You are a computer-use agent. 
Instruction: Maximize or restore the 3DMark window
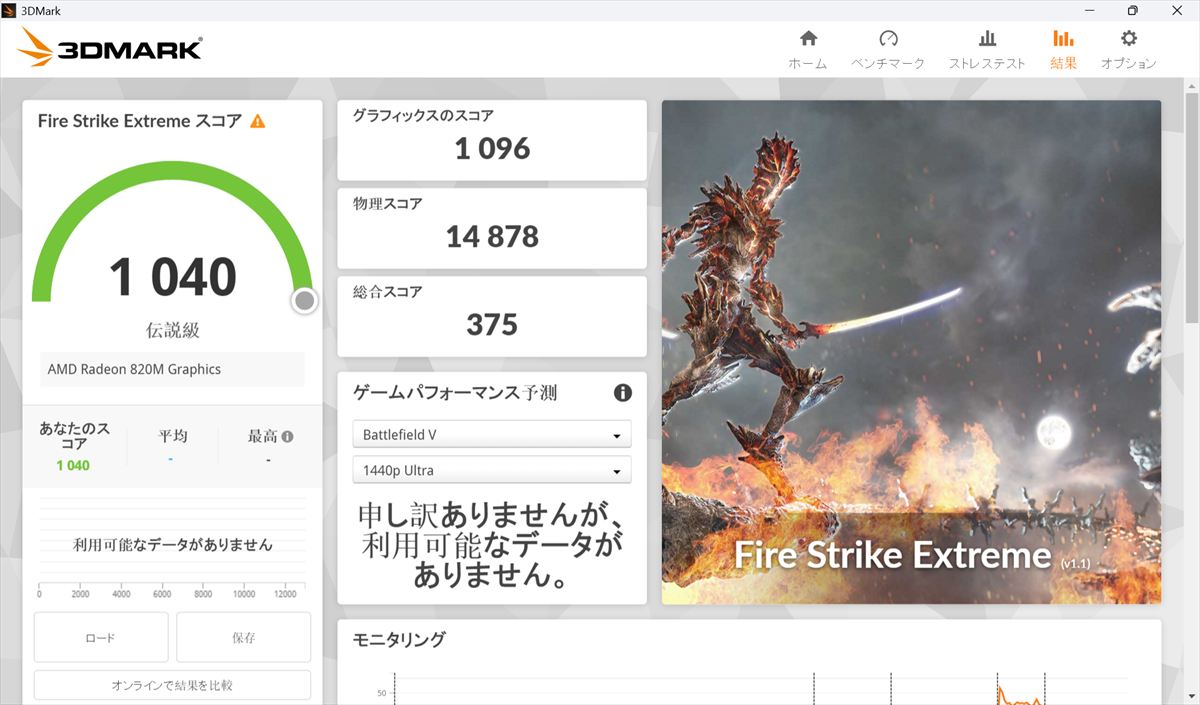pos(1132,10)
